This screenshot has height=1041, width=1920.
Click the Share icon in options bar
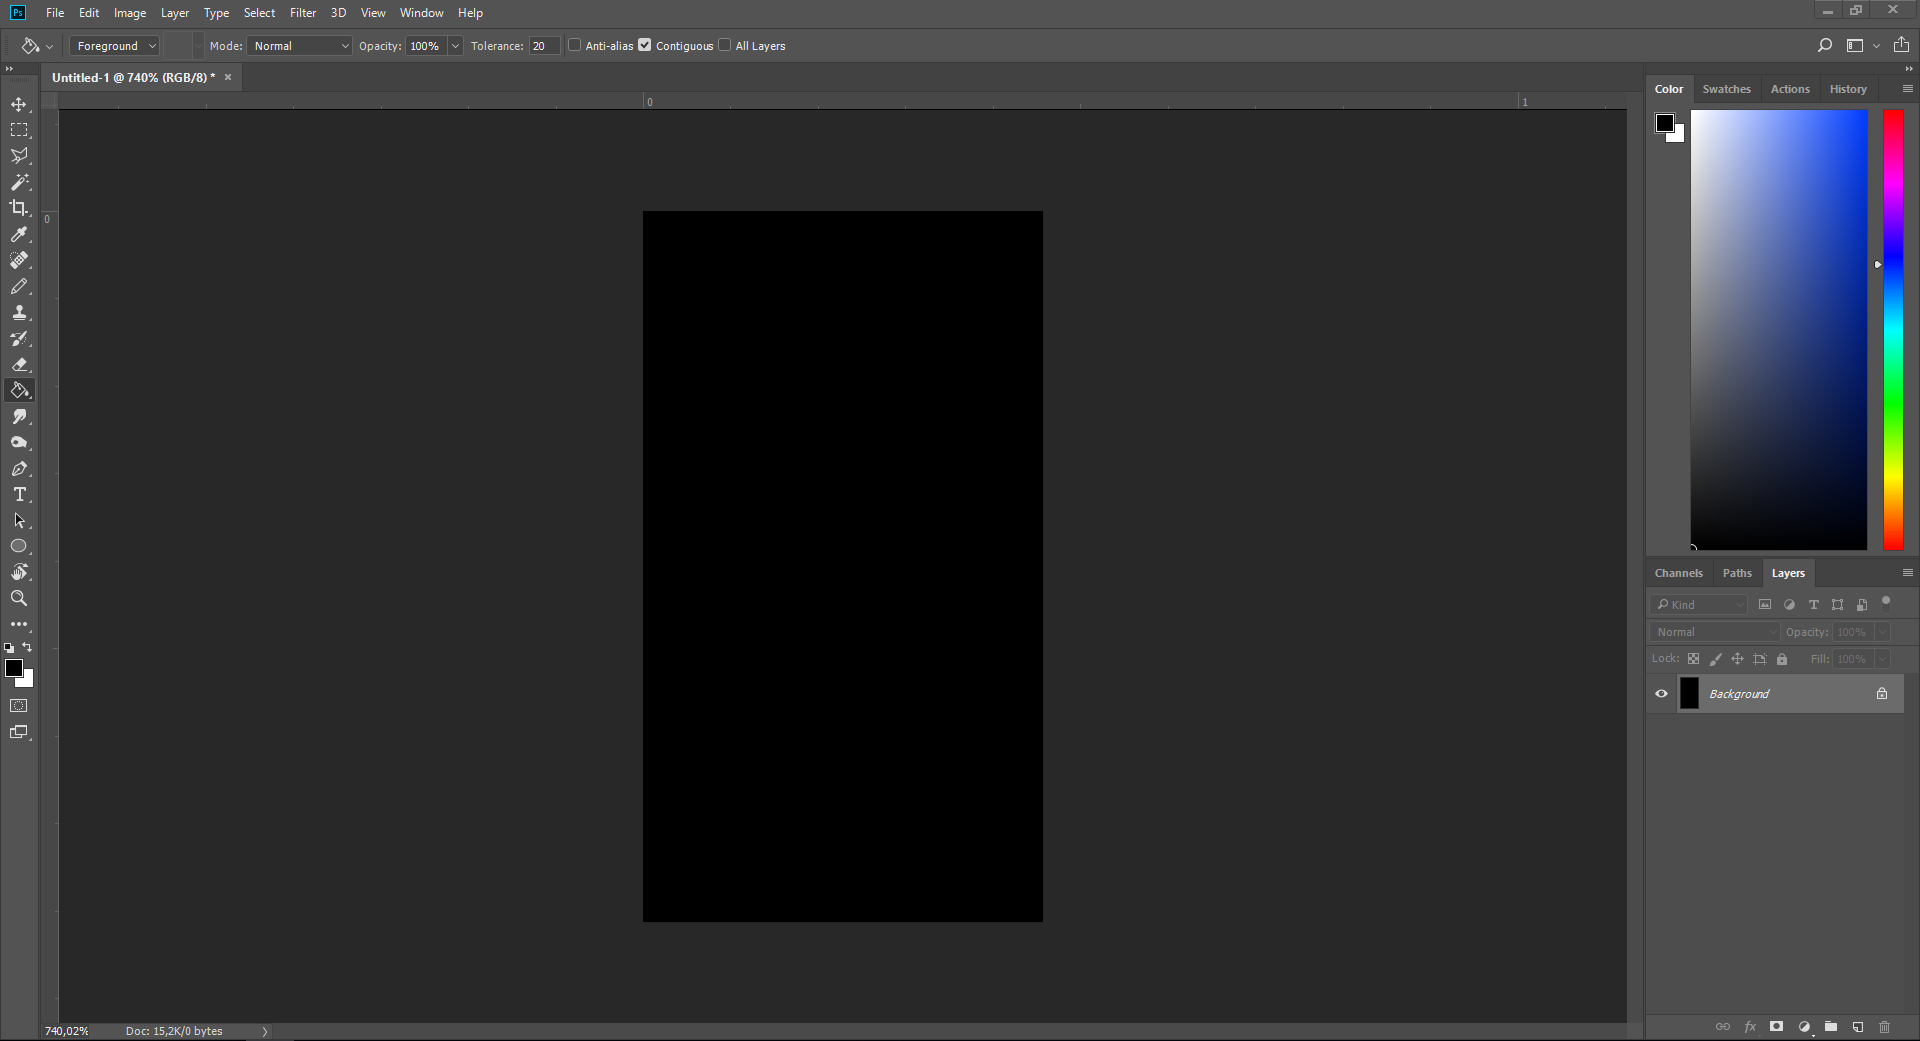pos(1901,45)
